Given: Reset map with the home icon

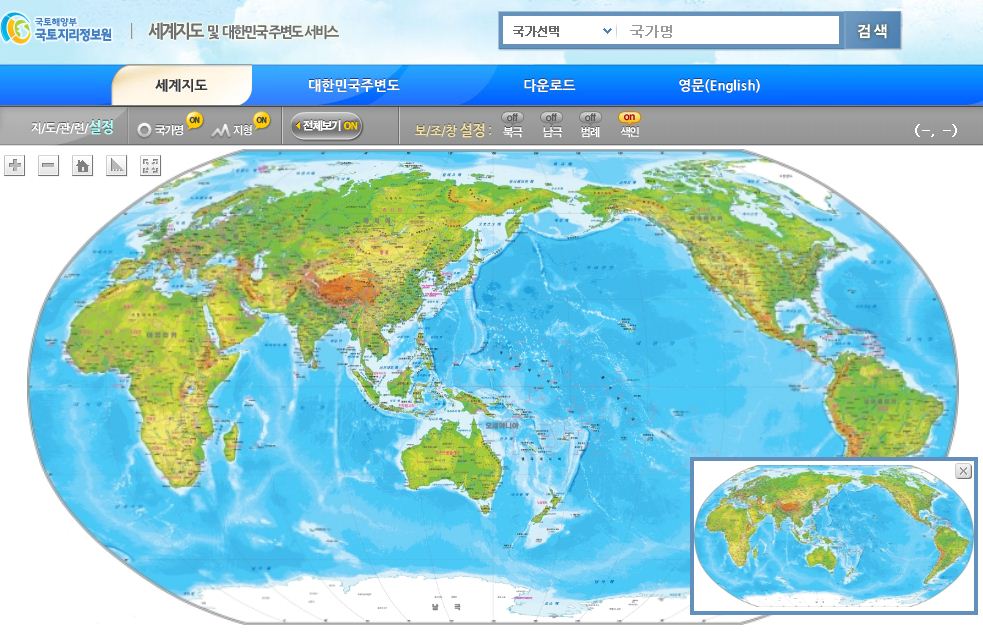Looking at the screenshot, I should coord(82,166).
